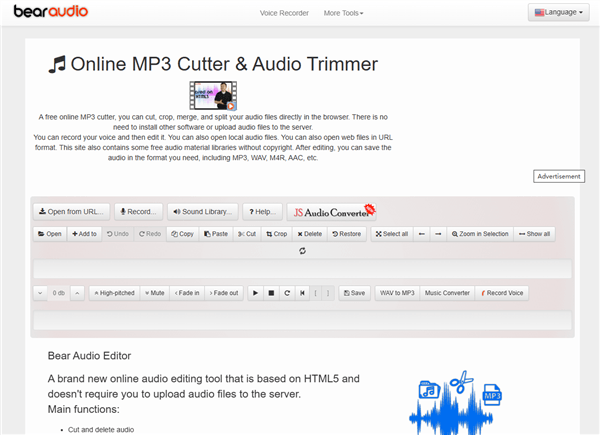600x435 pixels.
Task: Restore the original audio
Action: click(347, 234)
